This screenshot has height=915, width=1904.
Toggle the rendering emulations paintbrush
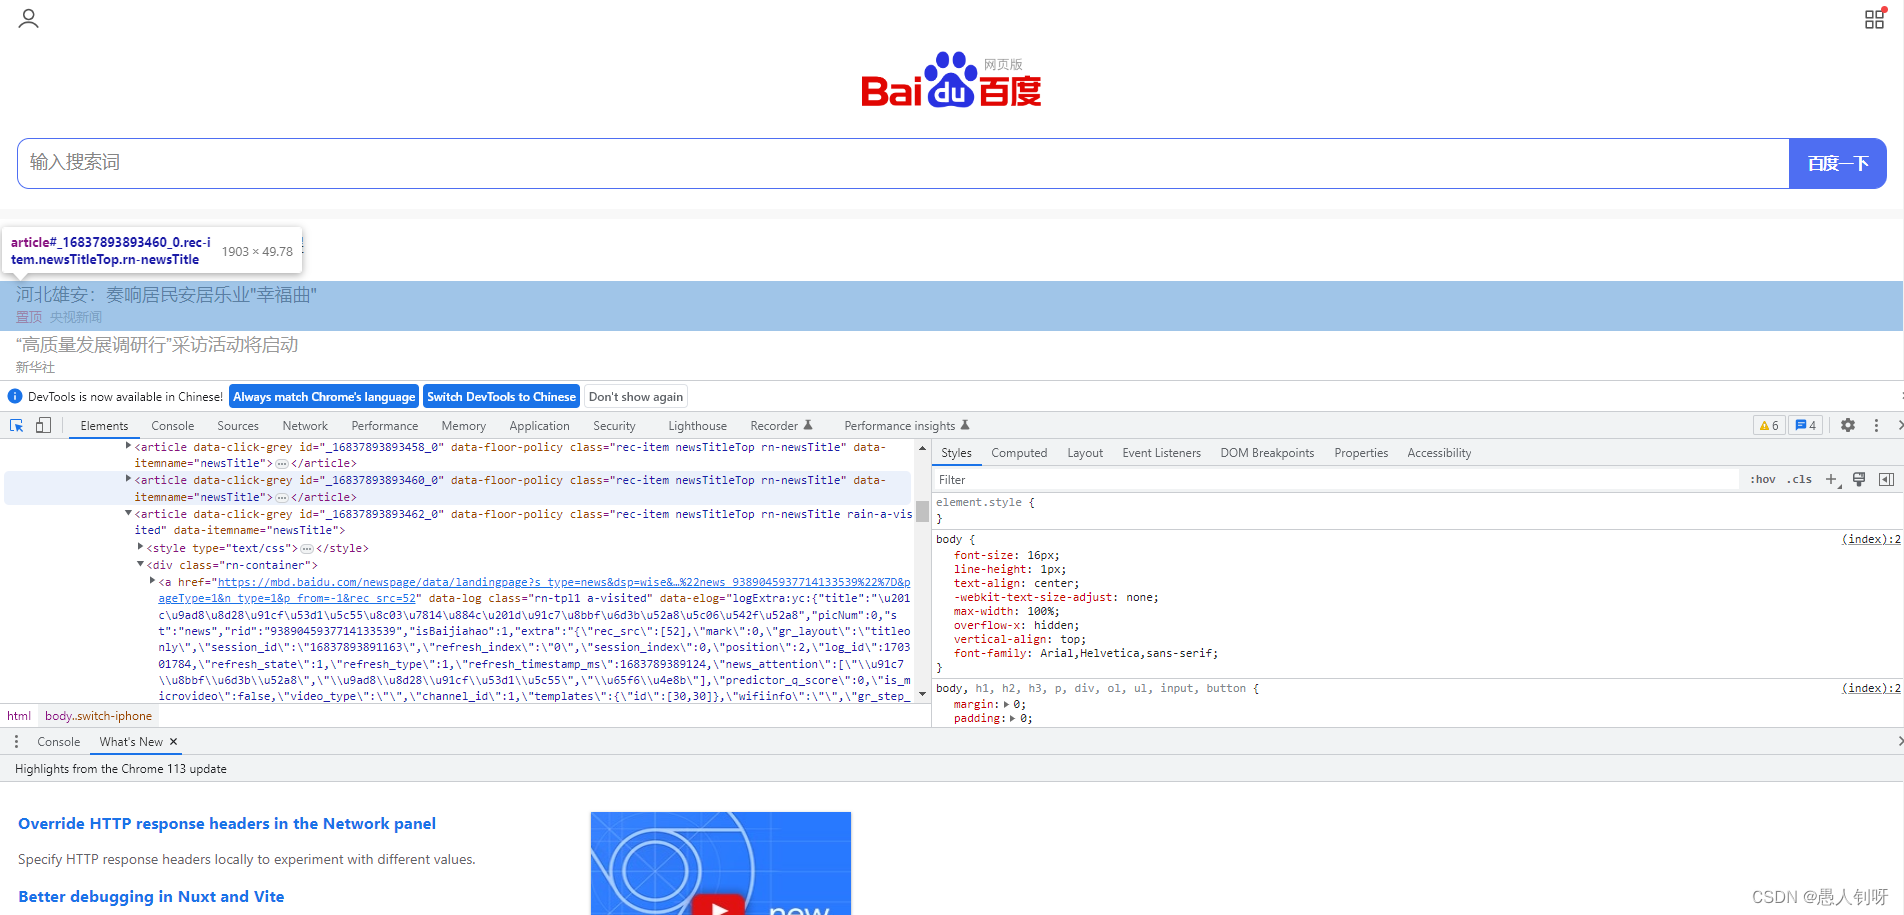point(1859,480)
